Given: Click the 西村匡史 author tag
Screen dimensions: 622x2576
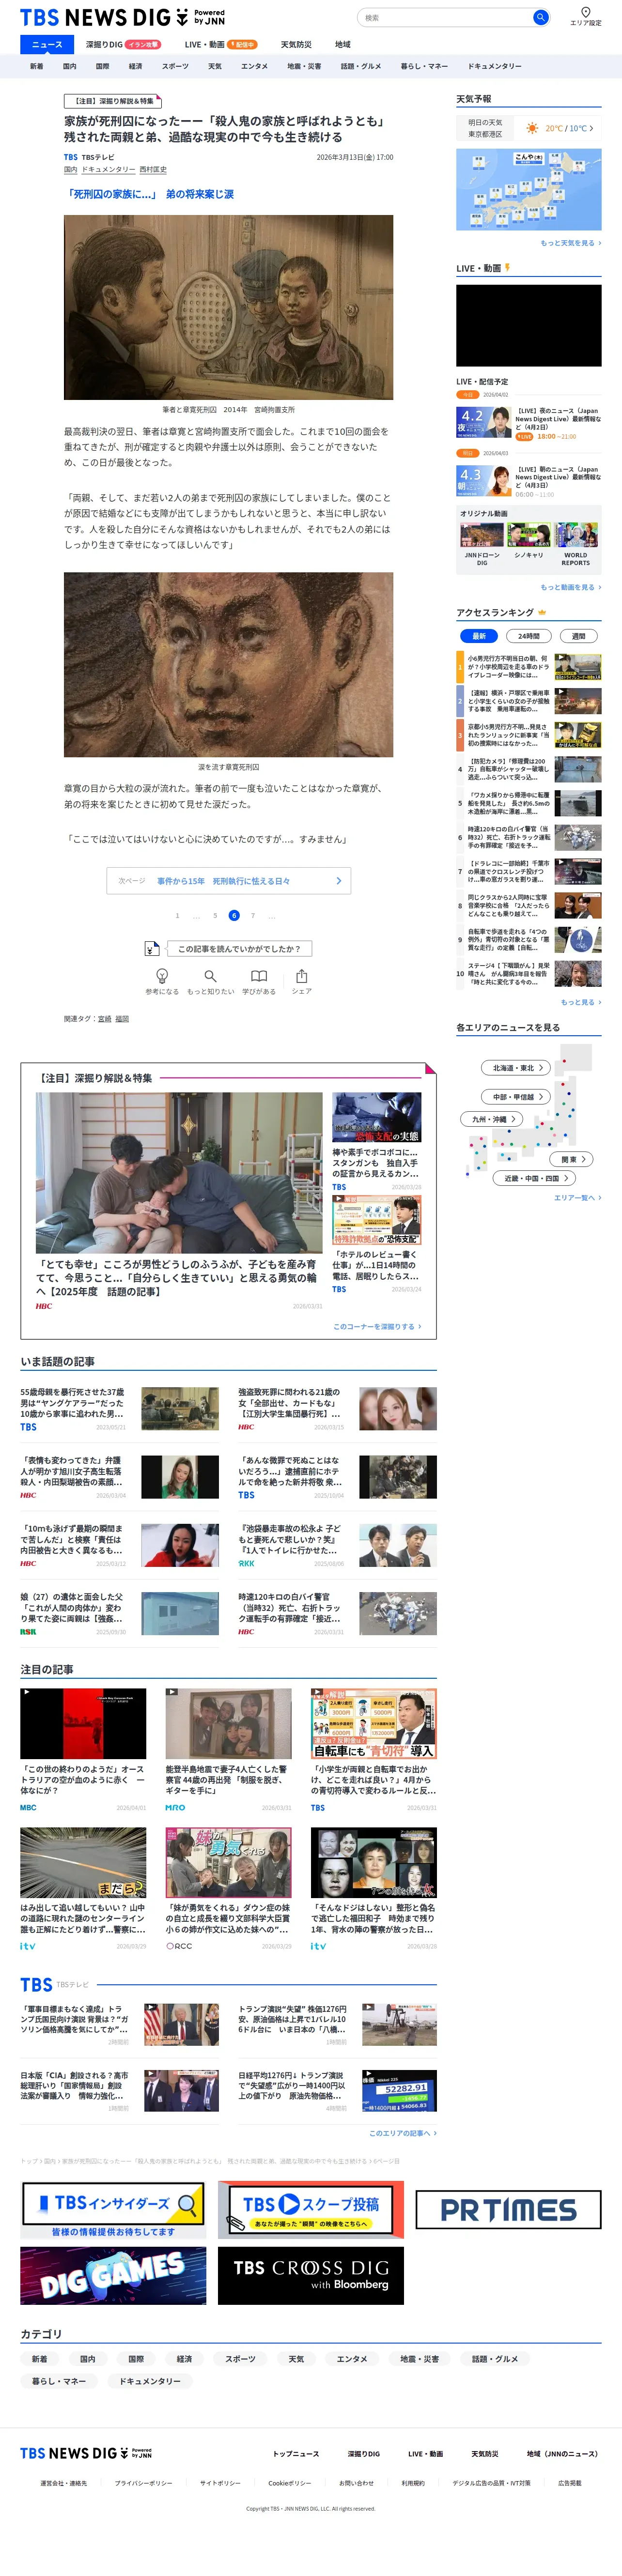Looking at the screenshot, I should click(x=153, y=170).
